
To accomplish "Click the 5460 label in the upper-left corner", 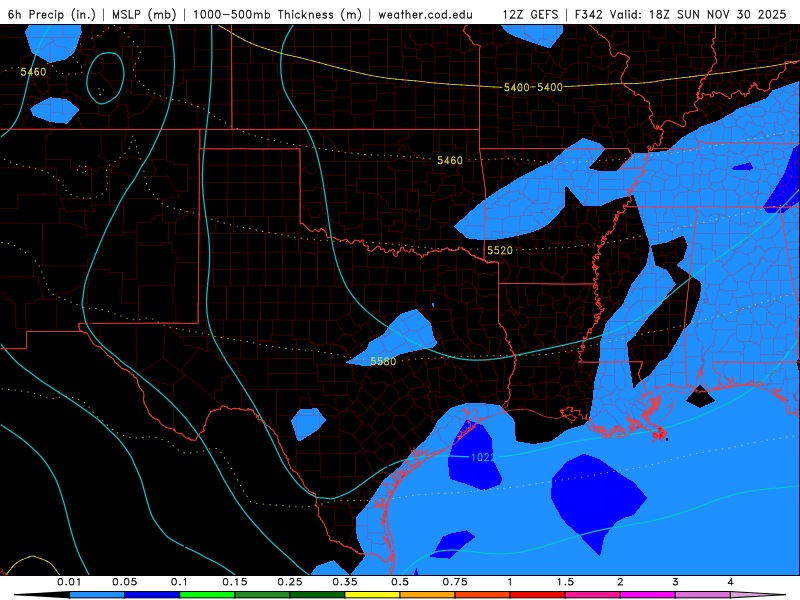I will pos(33,72).
